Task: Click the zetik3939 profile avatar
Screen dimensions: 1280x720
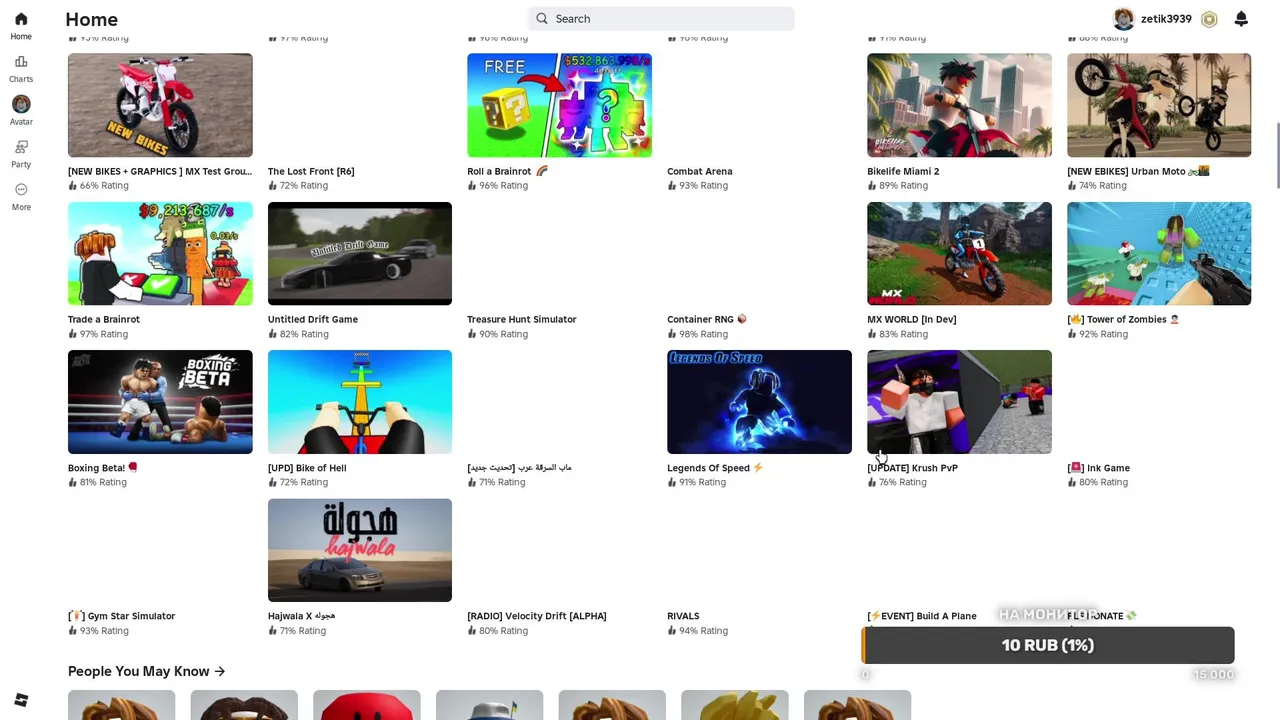Action: click(x=1124, y=19)
